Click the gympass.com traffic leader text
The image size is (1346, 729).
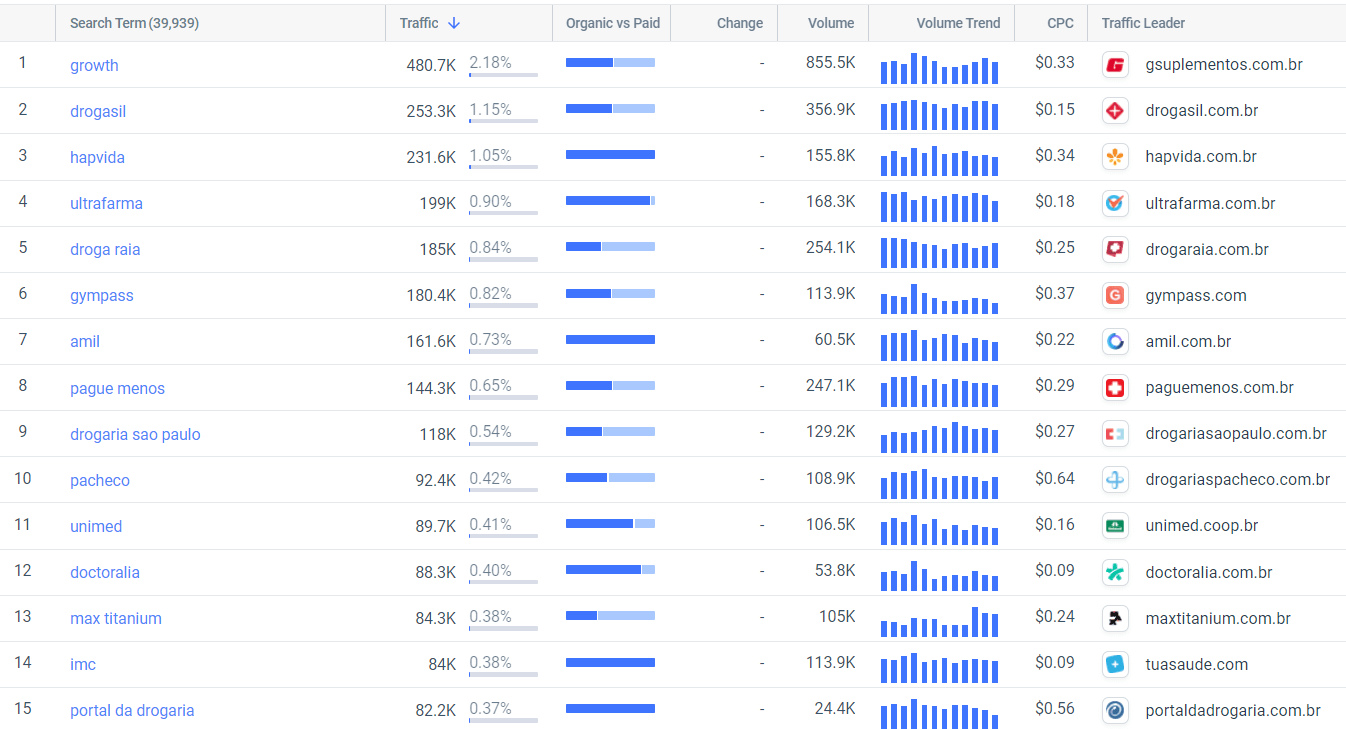click(x=1196, y=295)
